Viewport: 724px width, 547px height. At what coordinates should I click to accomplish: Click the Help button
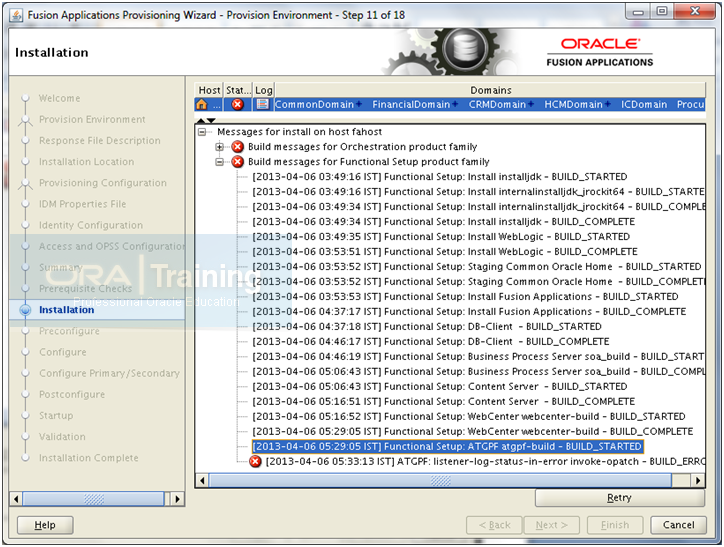tap(45, 525)
